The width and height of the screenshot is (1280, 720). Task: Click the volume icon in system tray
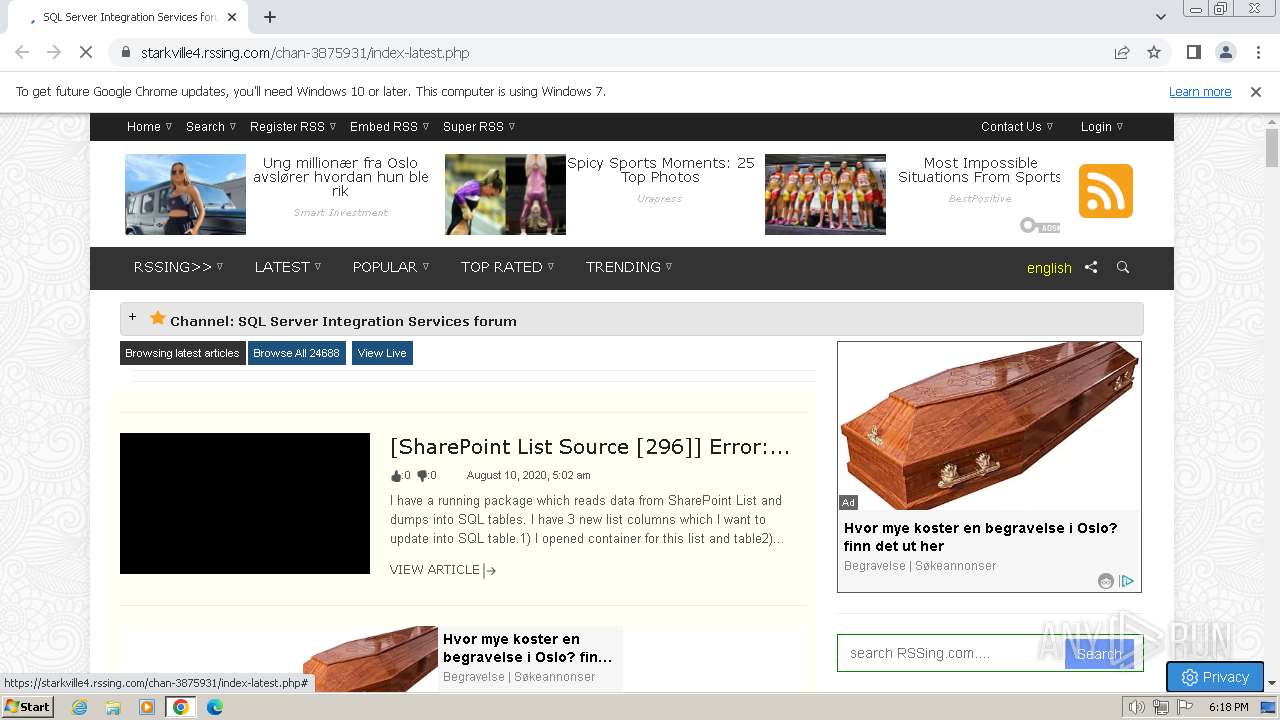pos(1137,707)
